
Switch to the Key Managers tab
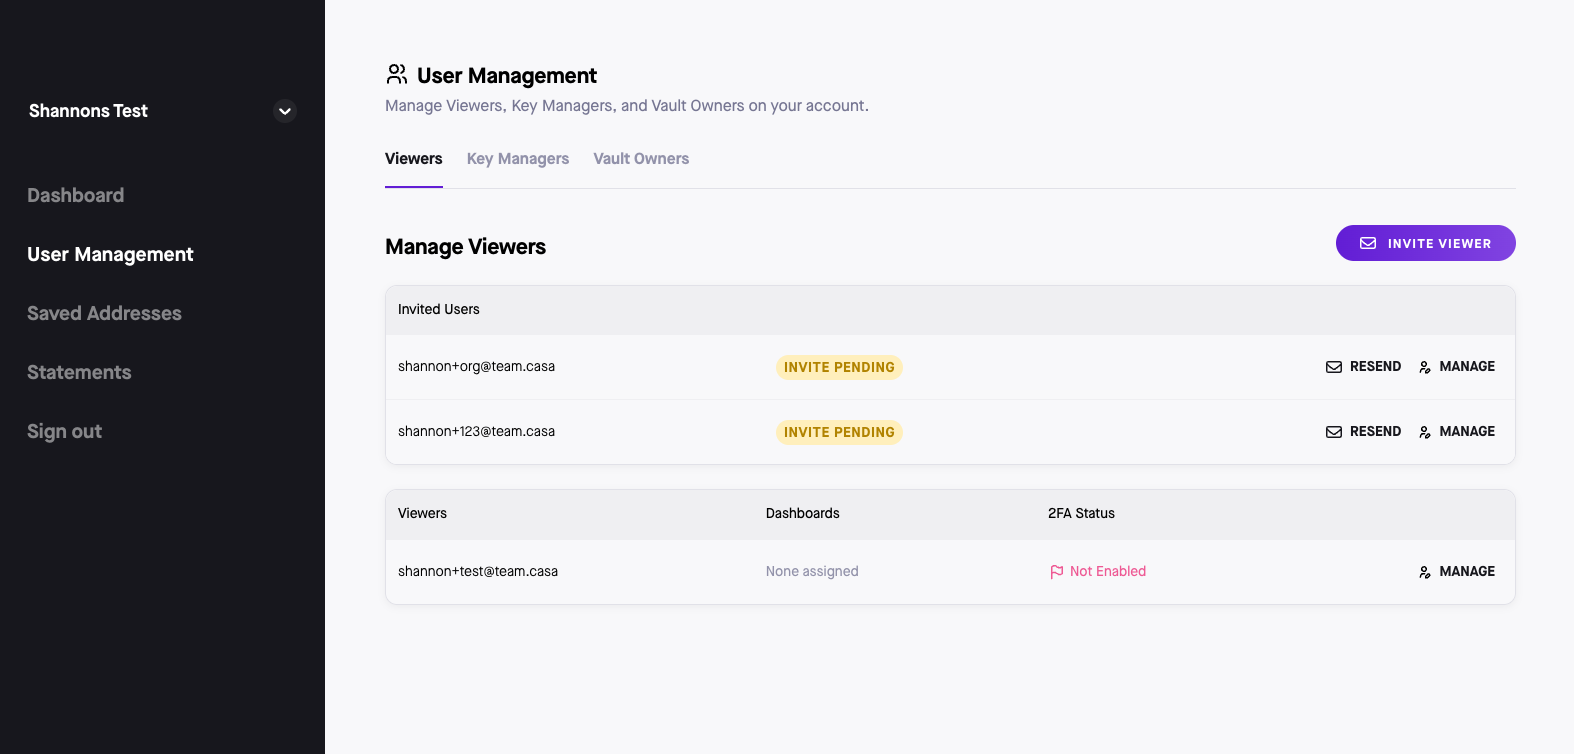517,159
